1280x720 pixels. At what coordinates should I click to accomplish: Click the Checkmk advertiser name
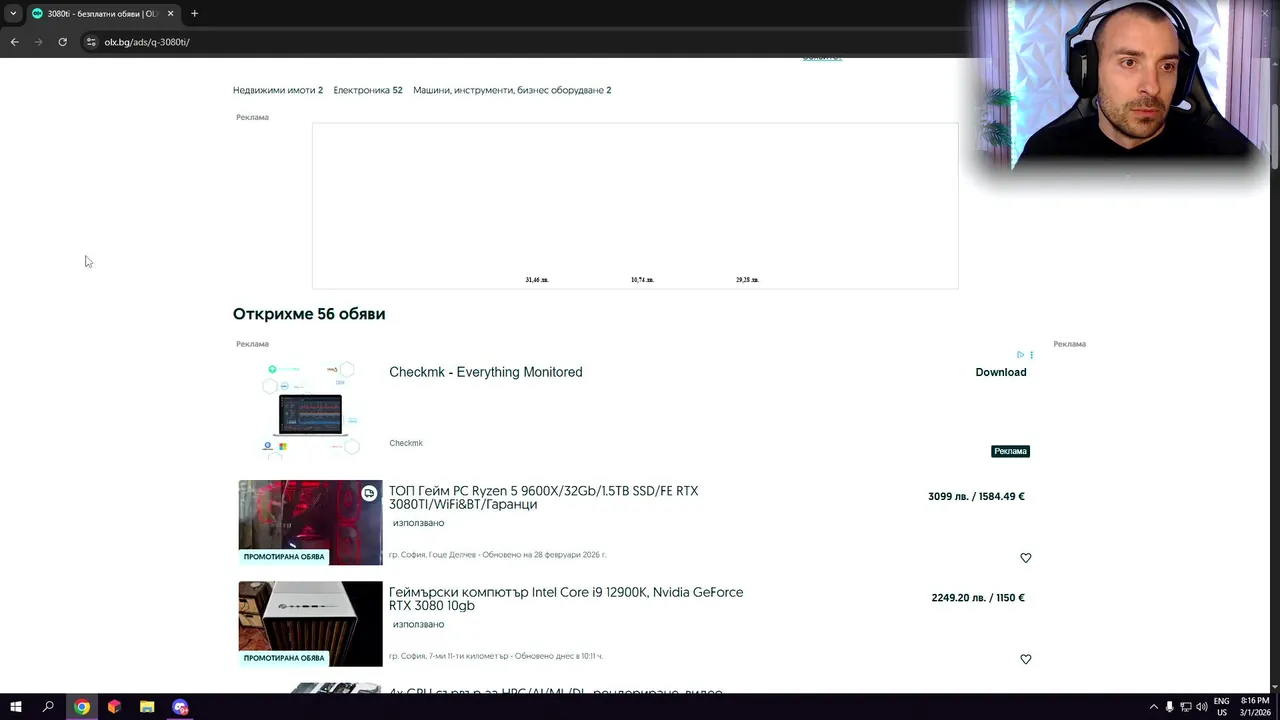click(406, 443)
